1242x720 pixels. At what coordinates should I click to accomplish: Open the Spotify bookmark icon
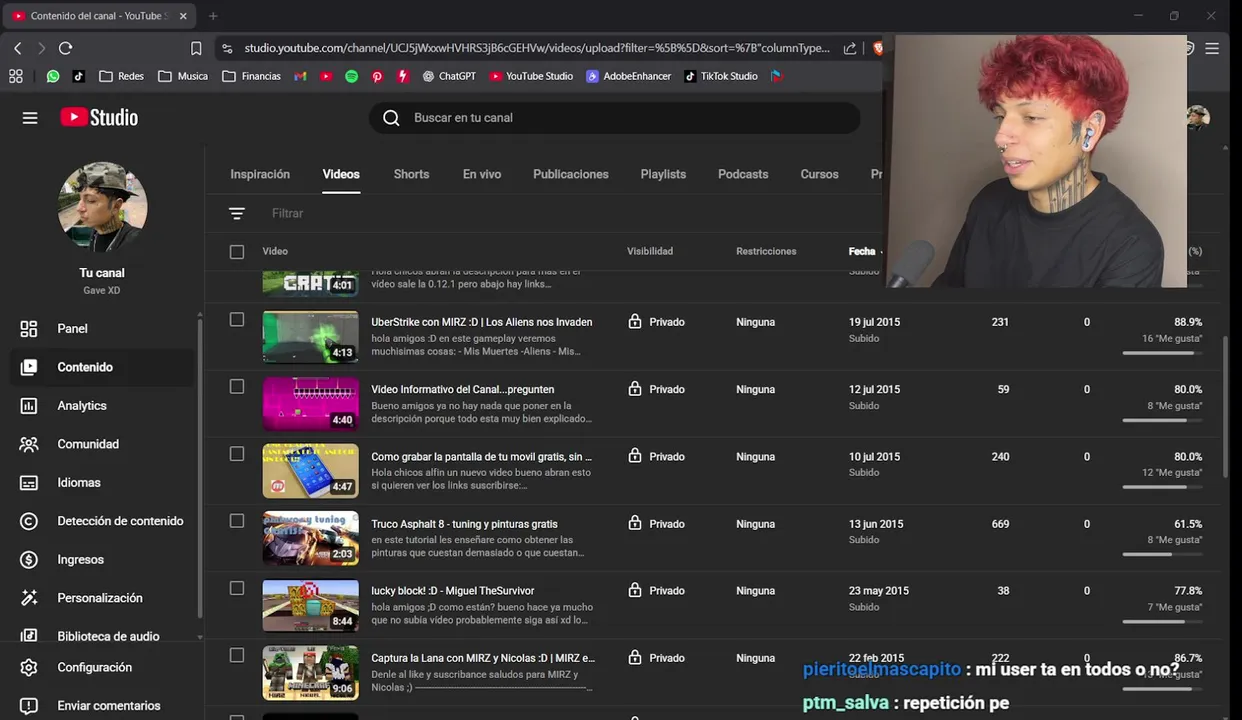pos(351,76)
